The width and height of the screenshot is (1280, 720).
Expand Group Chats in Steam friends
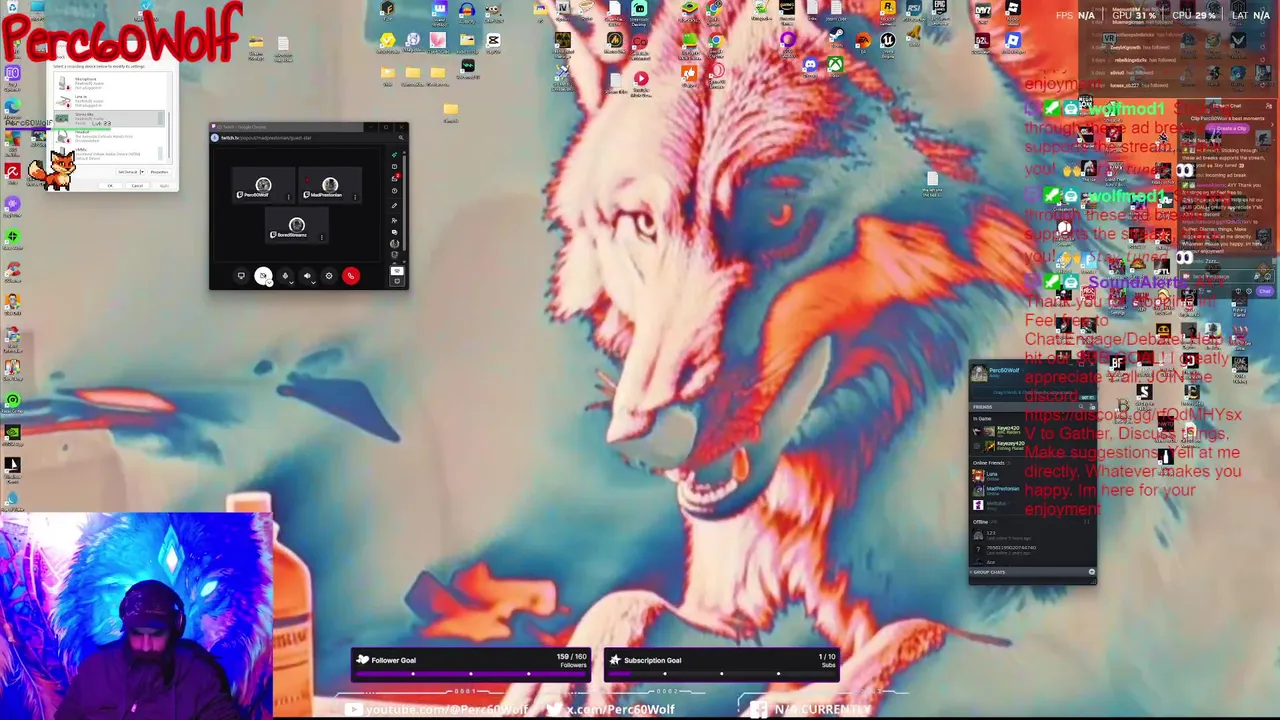988,572
